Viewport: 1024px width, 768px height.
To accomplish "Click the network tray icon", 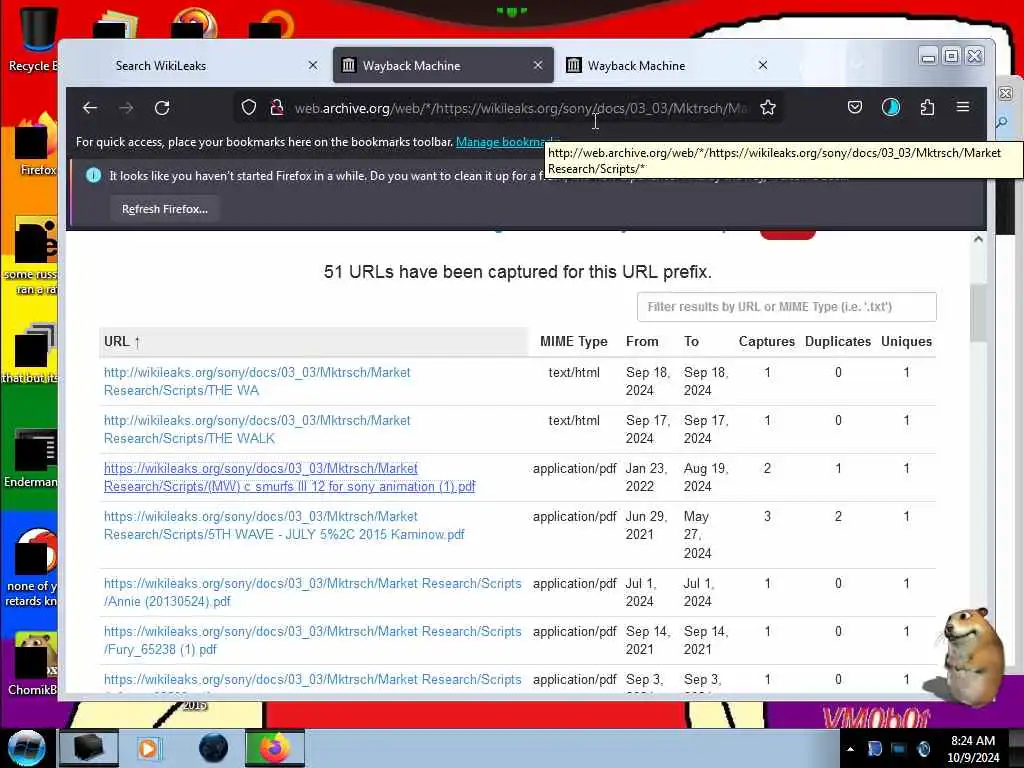I will point(899,749).
